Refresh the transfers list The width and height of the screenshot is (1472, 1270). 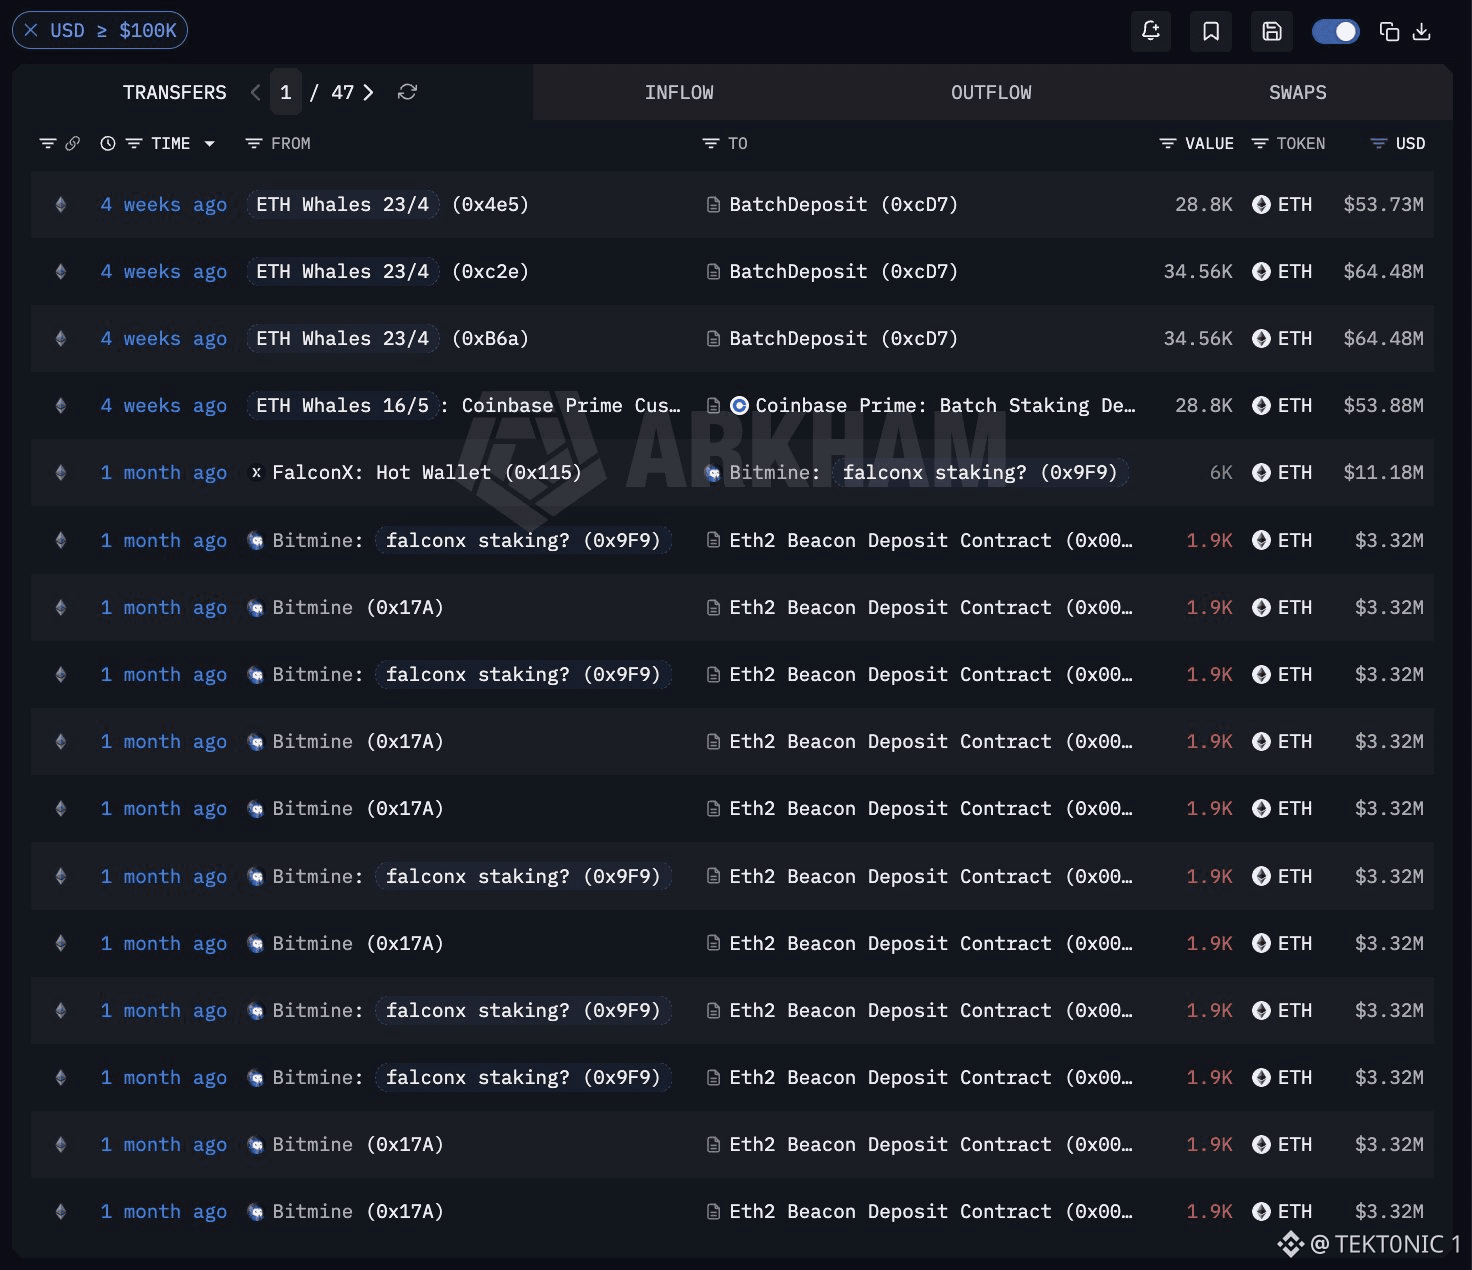[407, 92]
